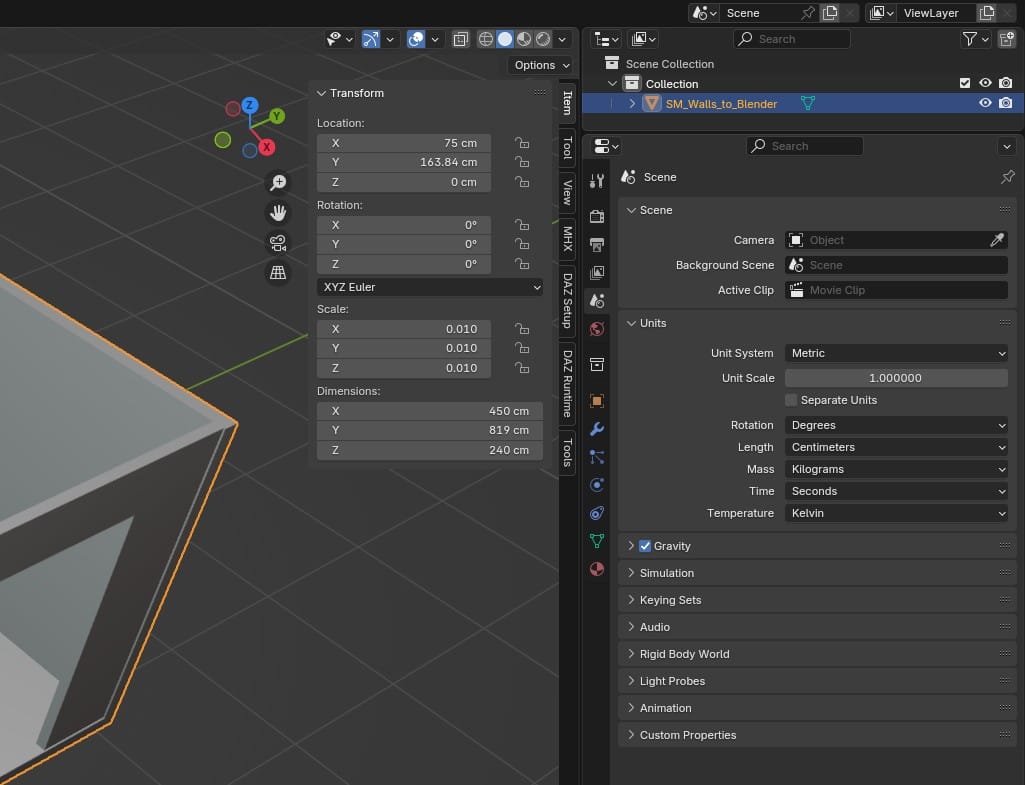The height and width of the screenshot is (785, 1025).
Task: Switch to the Tool sidebar tab
Action: [x=567, y=147]
